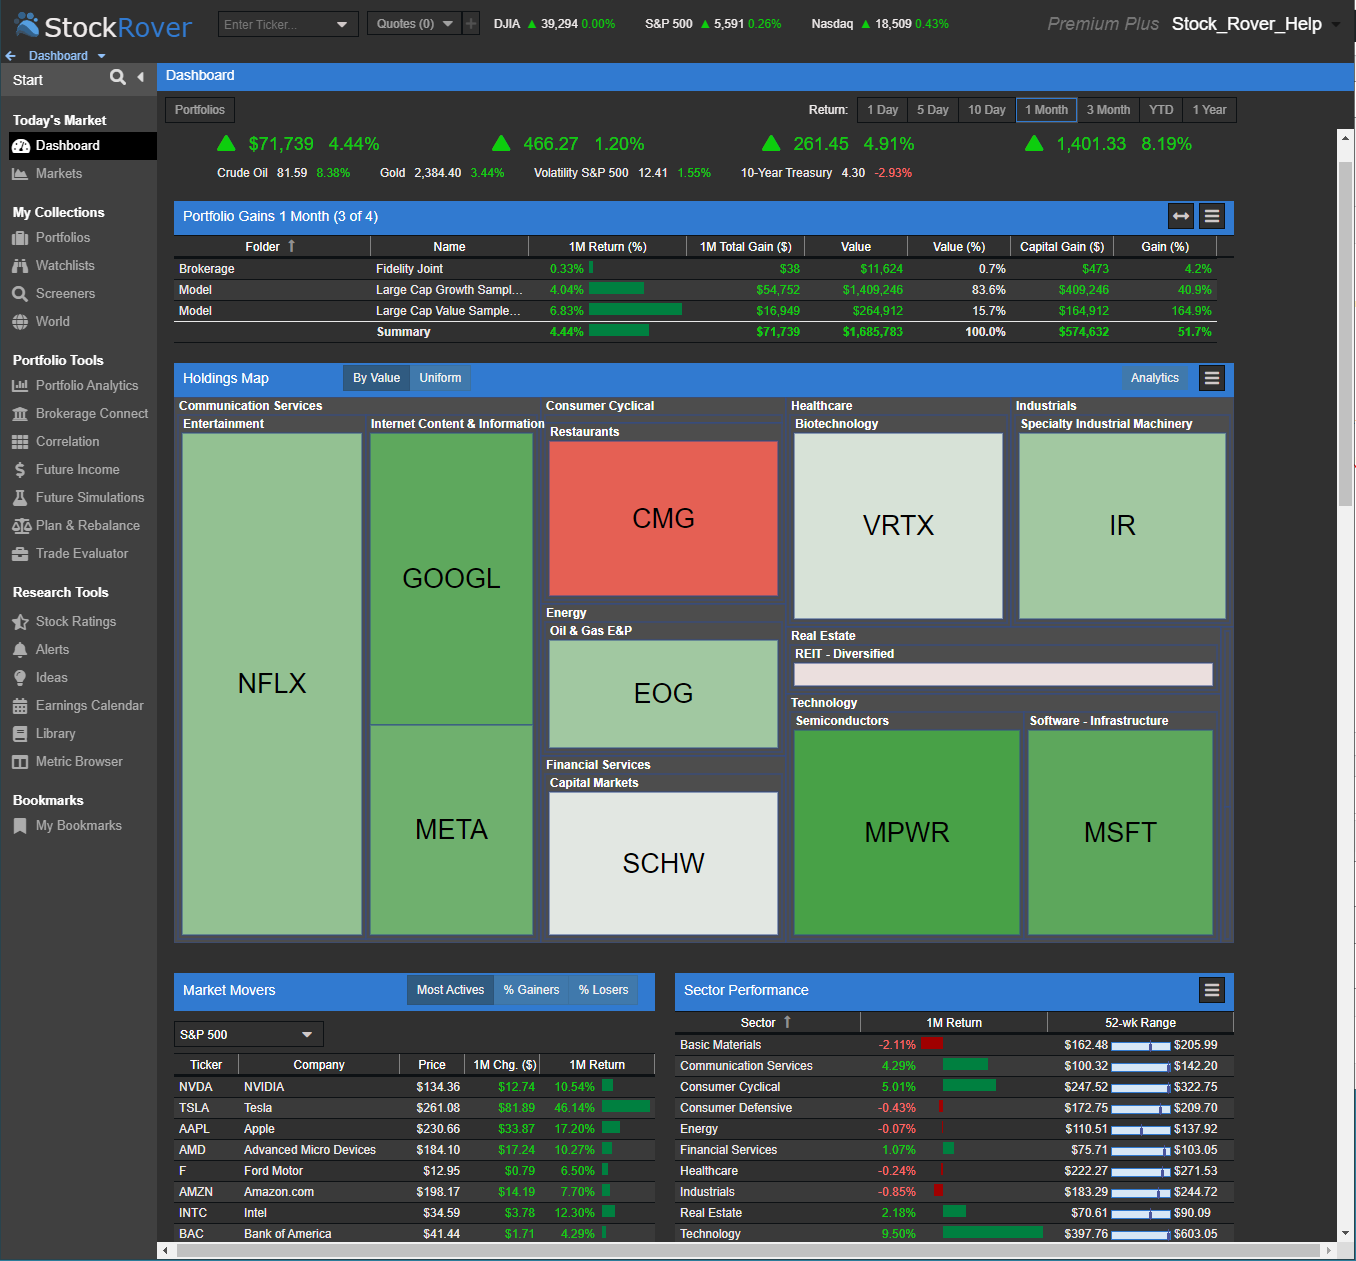Viewport: 1356px width, 1261px height.
Task: Set return period to 10 Day
Action: click(987, 110)
